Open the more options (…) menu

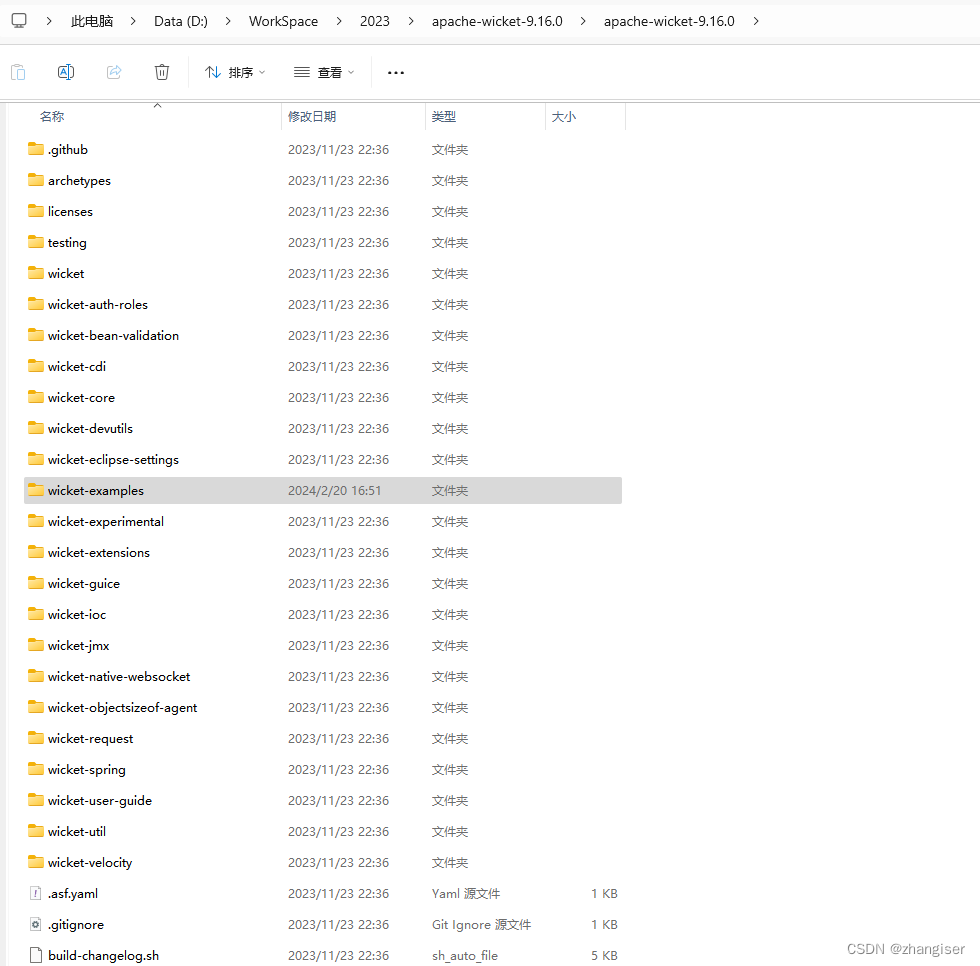pos(395,71)
